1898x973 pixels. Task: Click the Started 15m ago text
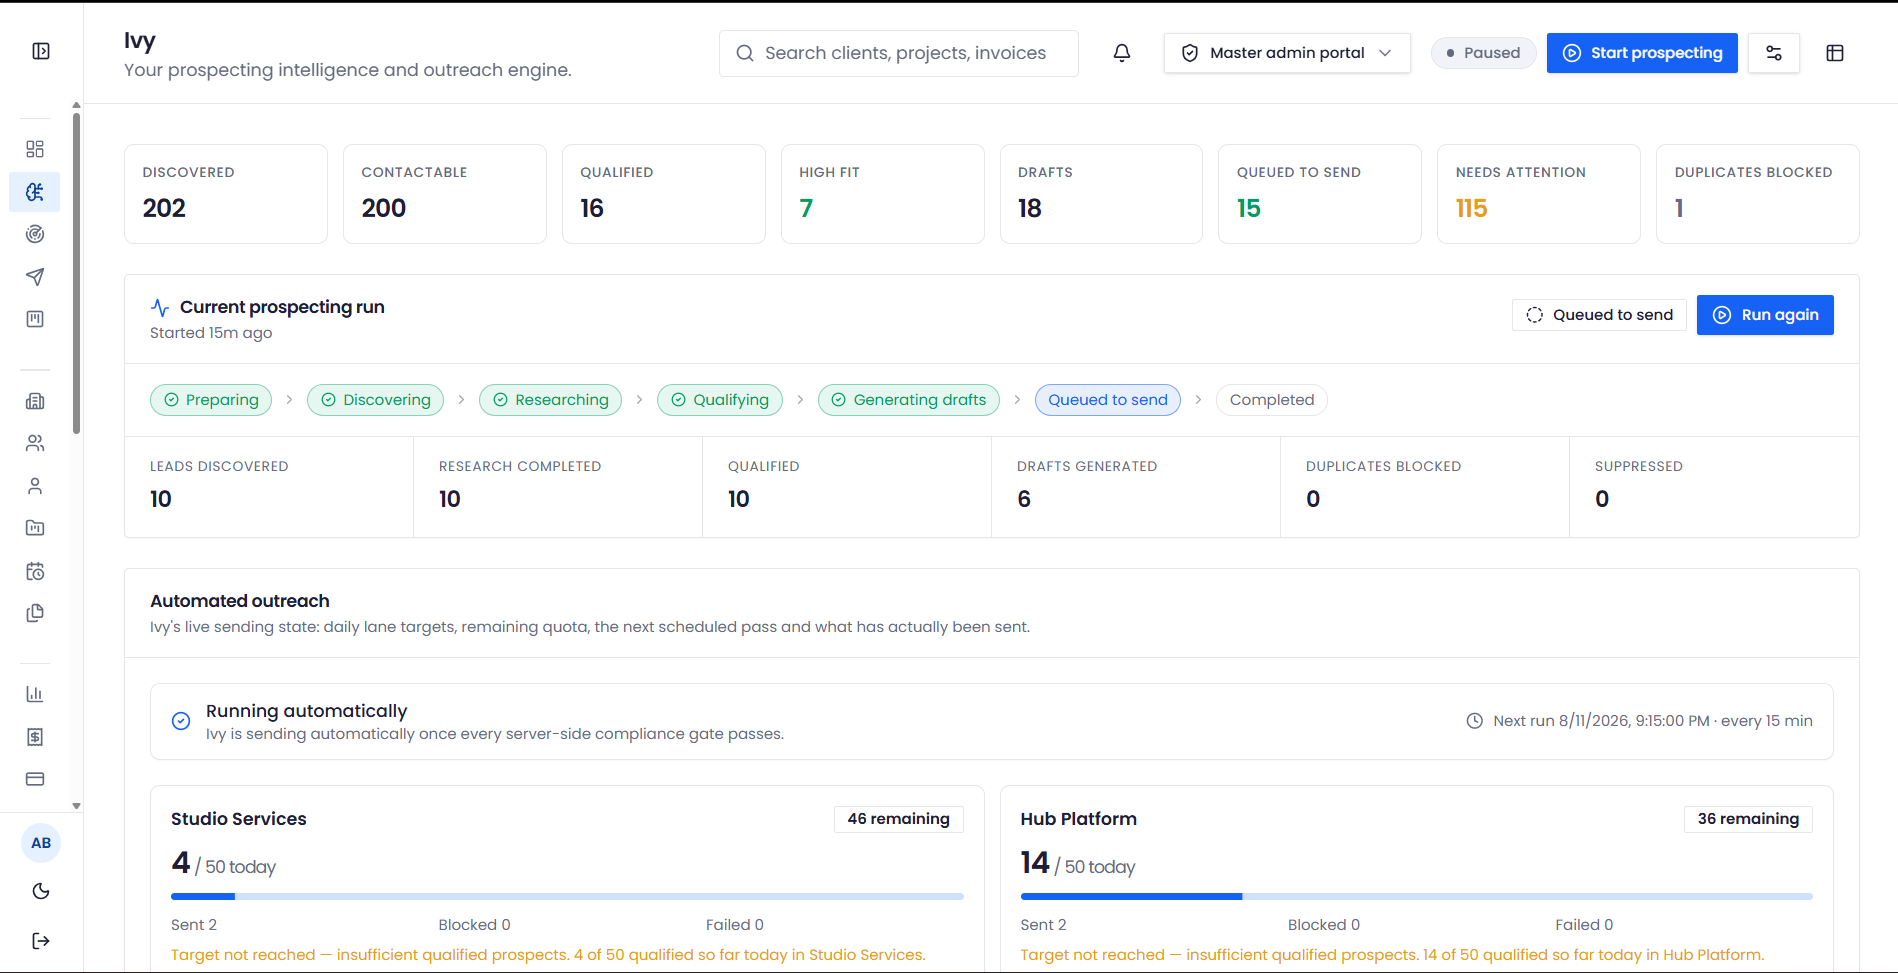pyautogui.click(x=211, y=333)
